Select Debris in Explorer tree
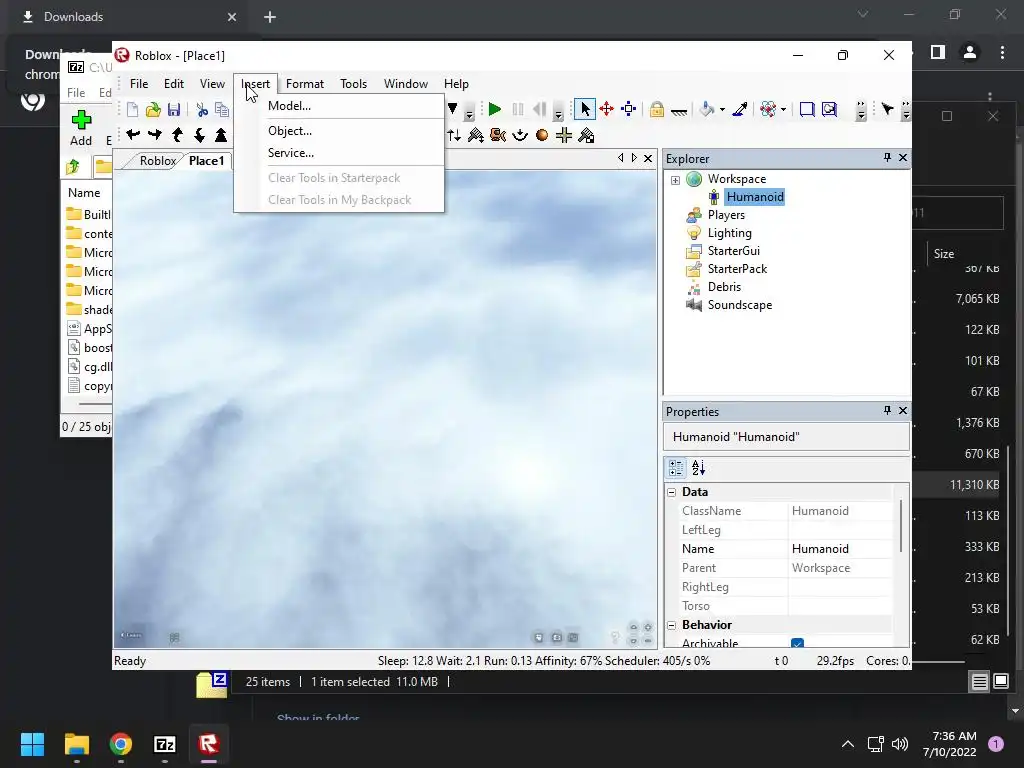 pos(724,287)
